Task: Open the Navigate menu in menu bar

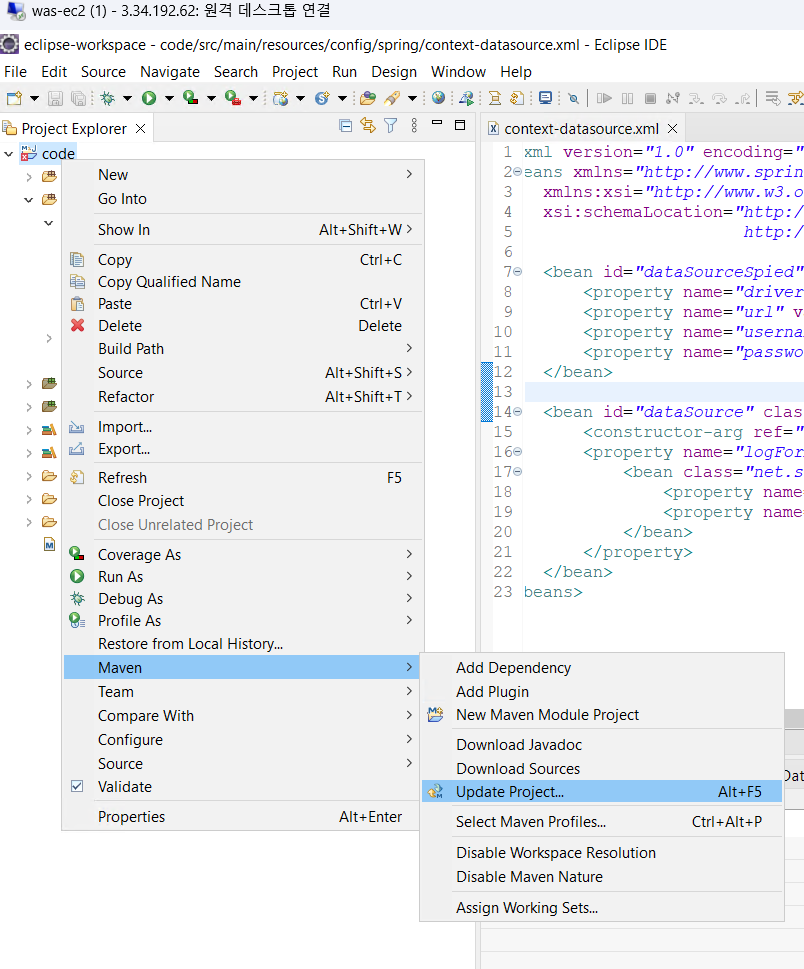Action: 170,72
